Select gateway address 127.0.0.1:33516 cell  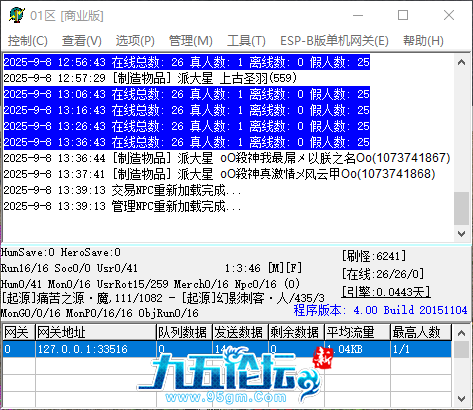pyautogui.click(x=96, y=349)
